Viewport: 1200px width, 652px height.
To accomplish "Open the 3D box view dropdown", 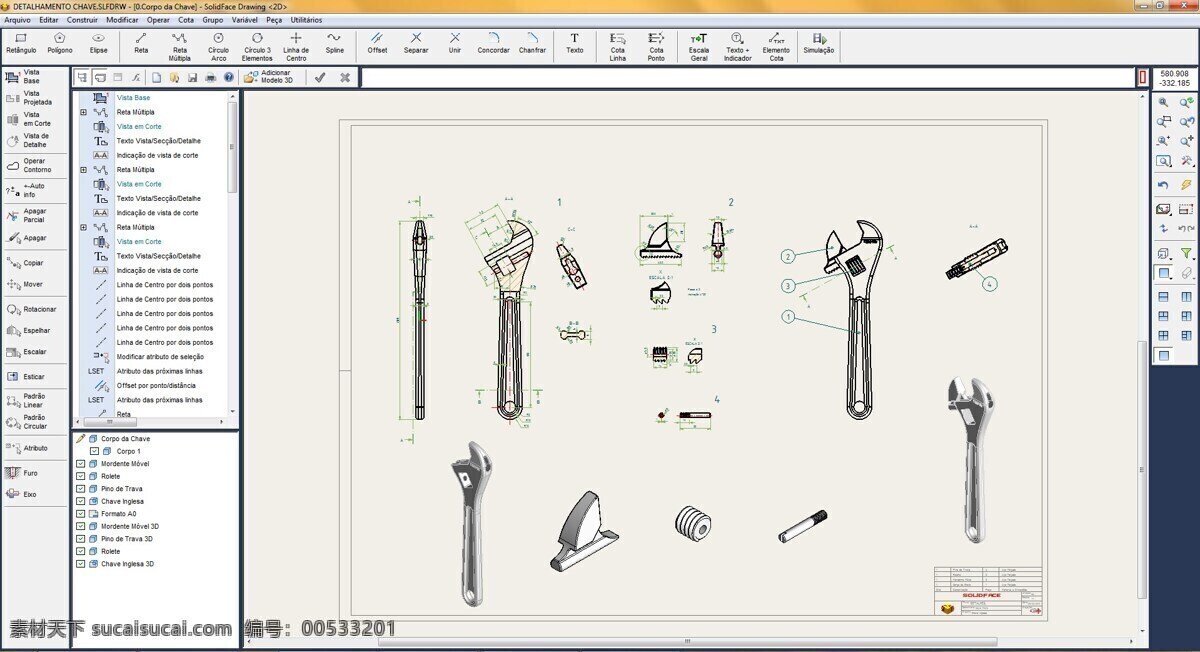I will click(x=1164, y=254).
